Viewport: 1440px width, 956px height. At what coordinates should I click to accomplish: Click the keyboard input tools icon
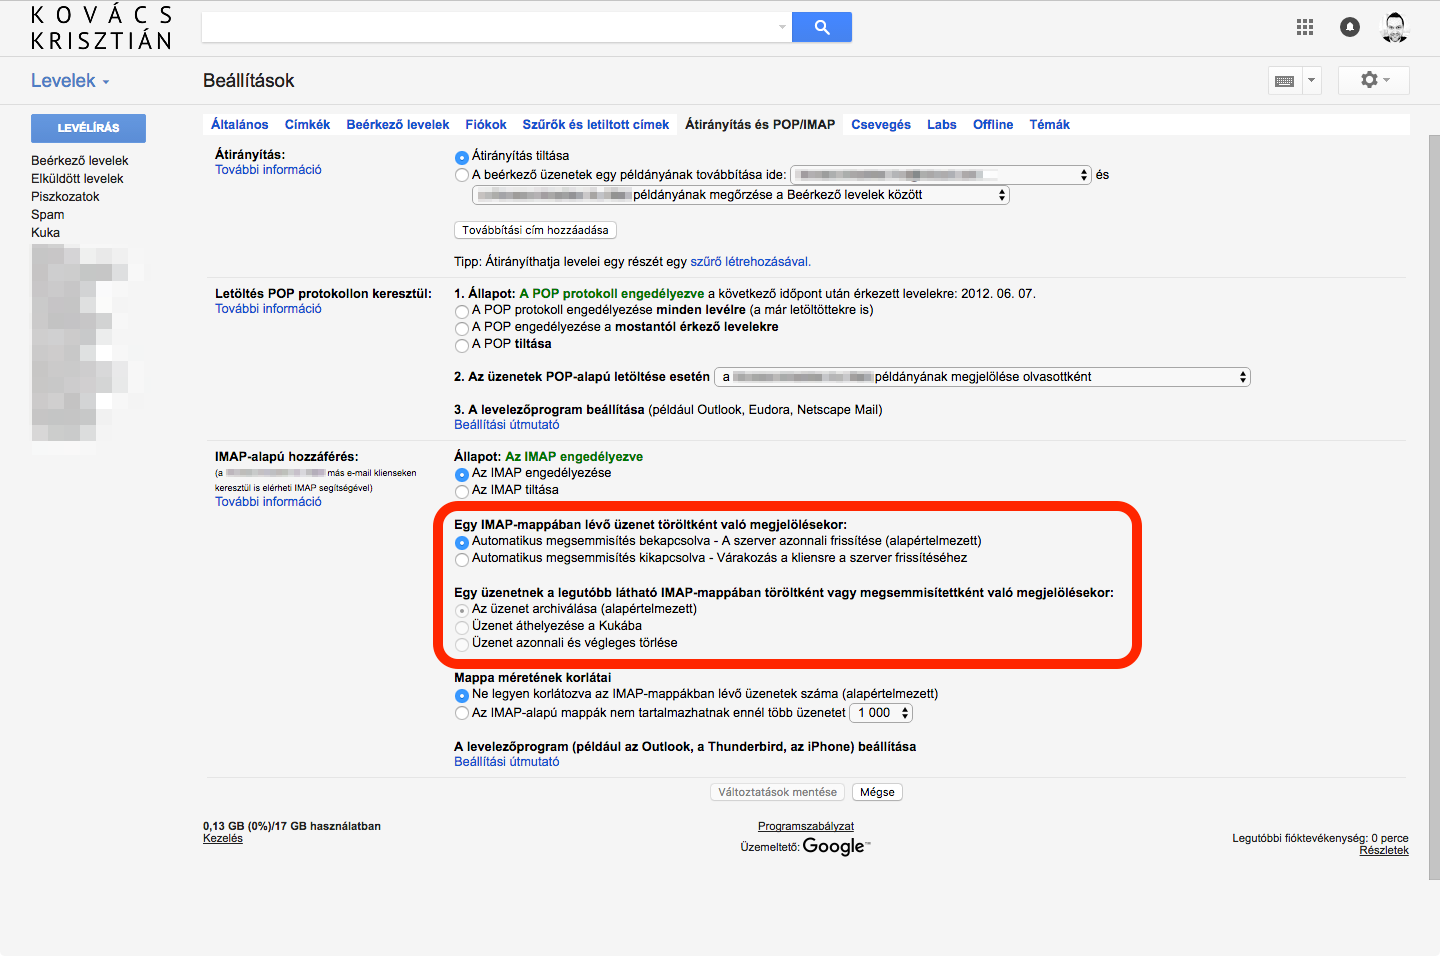pyautogui.click(x=1285, y=81)
